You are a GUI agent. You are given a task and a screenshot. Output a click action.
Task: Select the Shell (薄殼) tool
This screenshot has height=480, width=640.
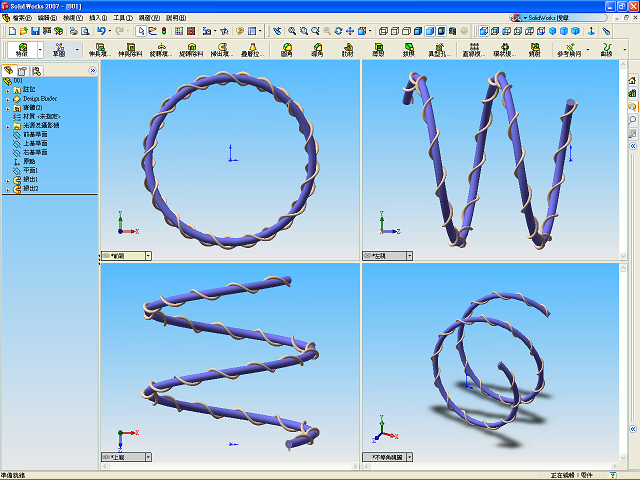[378, 50]
